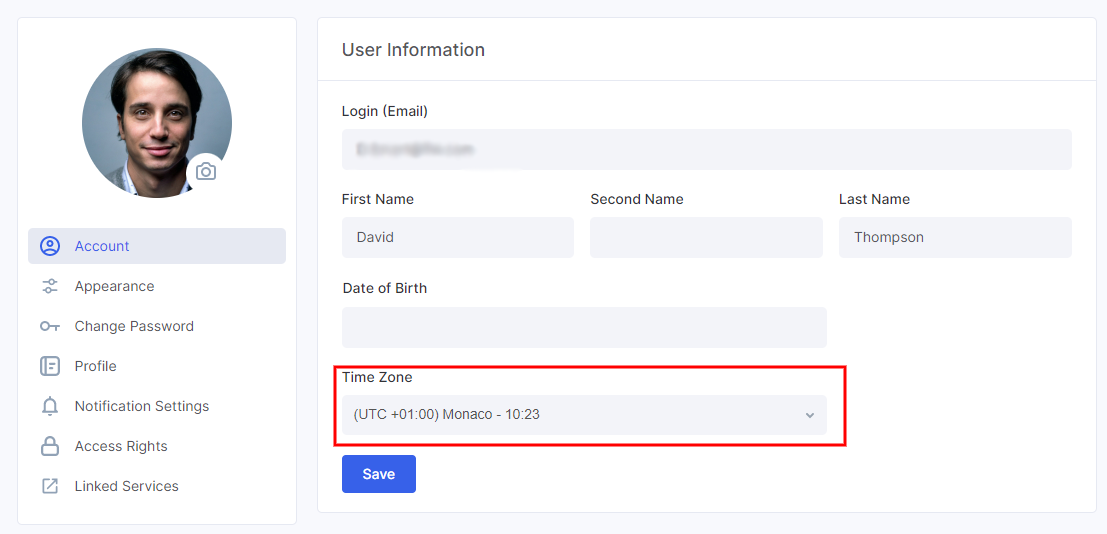Click the First Name label
The image size is (1107, 534).
[x=378, y=199]
